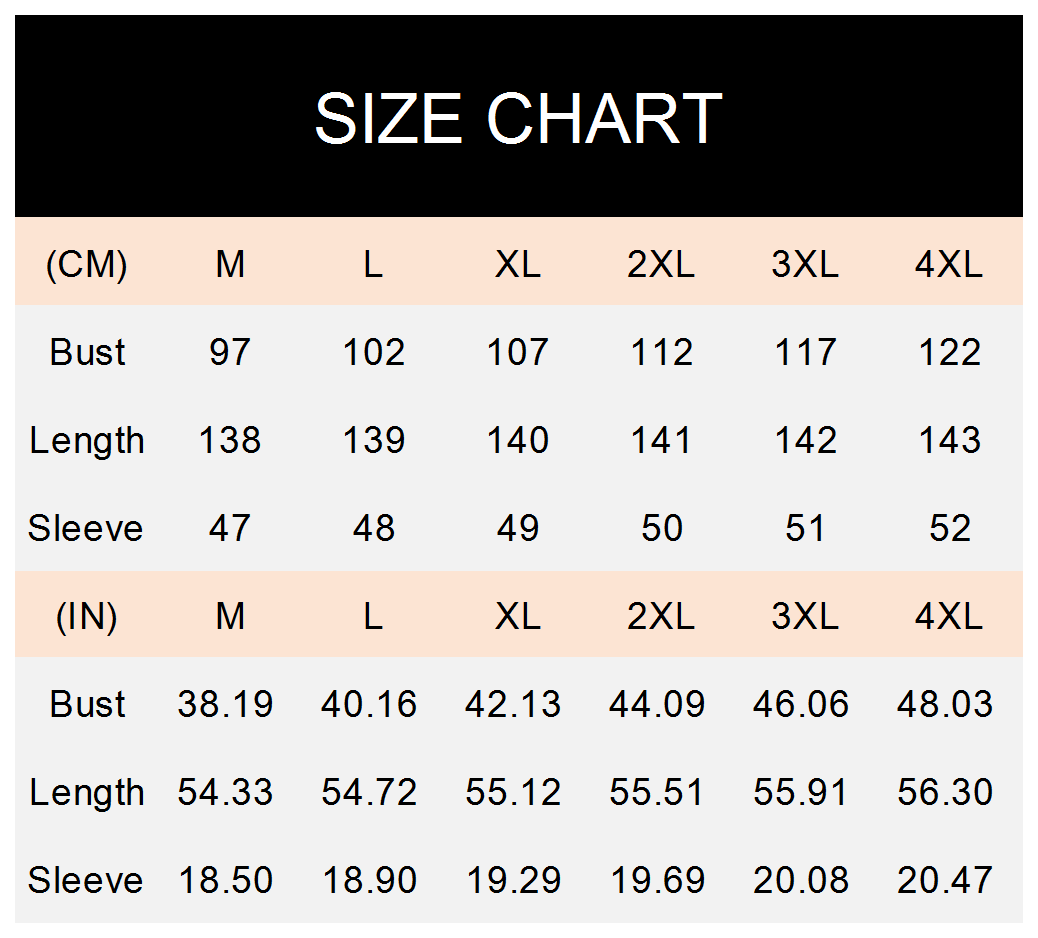Click the Bust value 97

pos(230,352)
